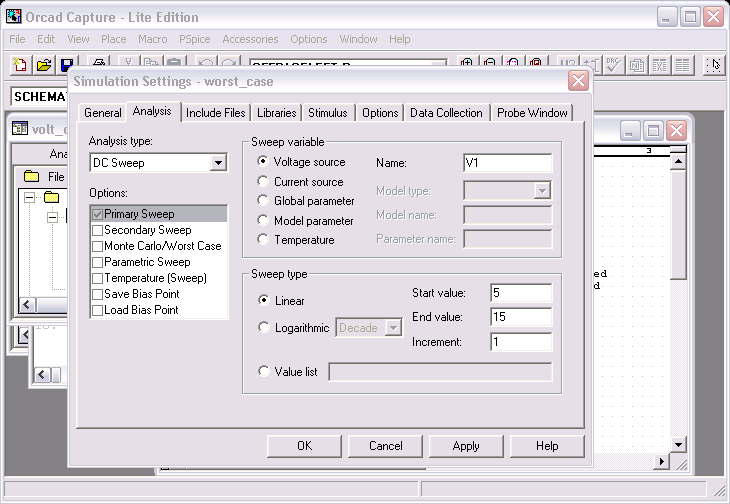Click the root folder icon in project tree
730x504 pixels.
coord(51,197)
